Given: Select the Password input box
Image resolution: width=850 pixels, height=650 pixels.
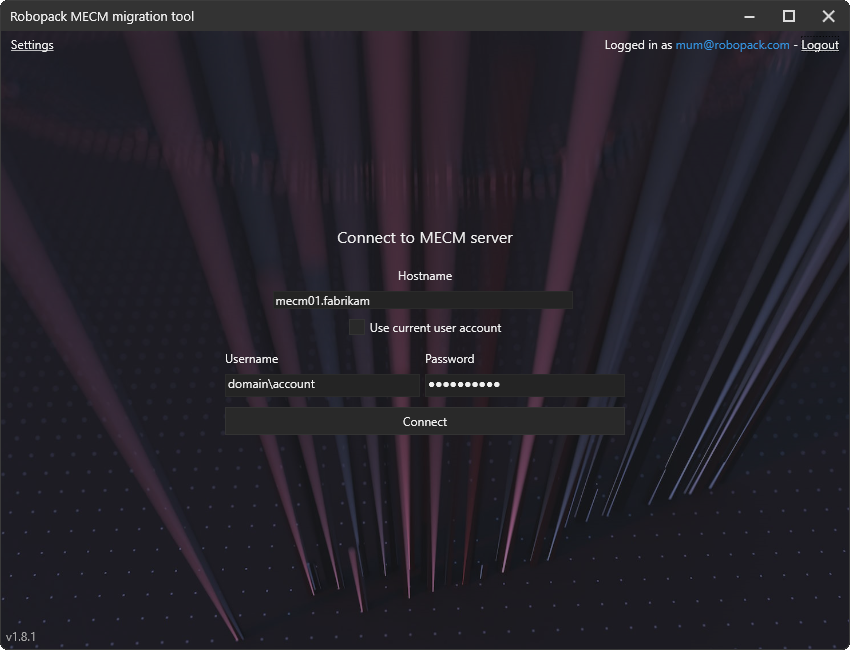Looking at the screenshot, I should click(524, 385).
